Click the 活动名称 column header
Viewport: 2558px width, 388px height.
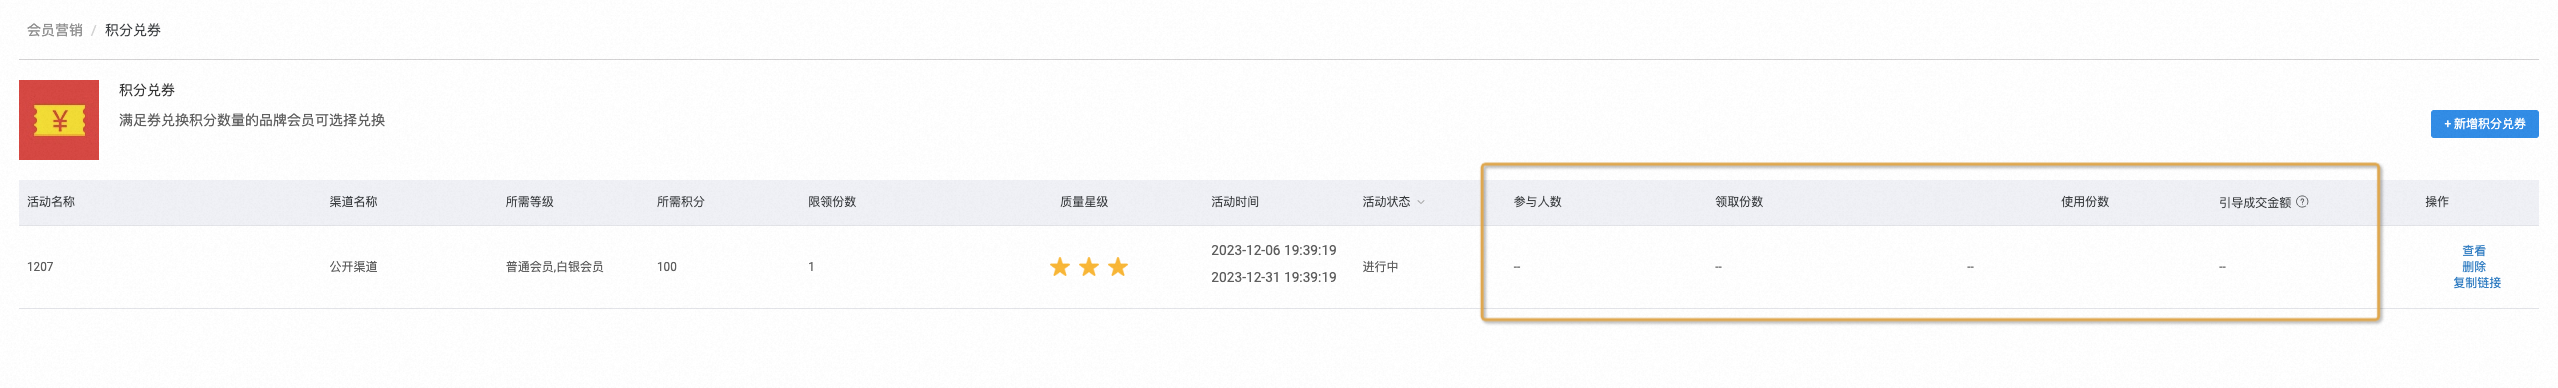tap(51, 202)
